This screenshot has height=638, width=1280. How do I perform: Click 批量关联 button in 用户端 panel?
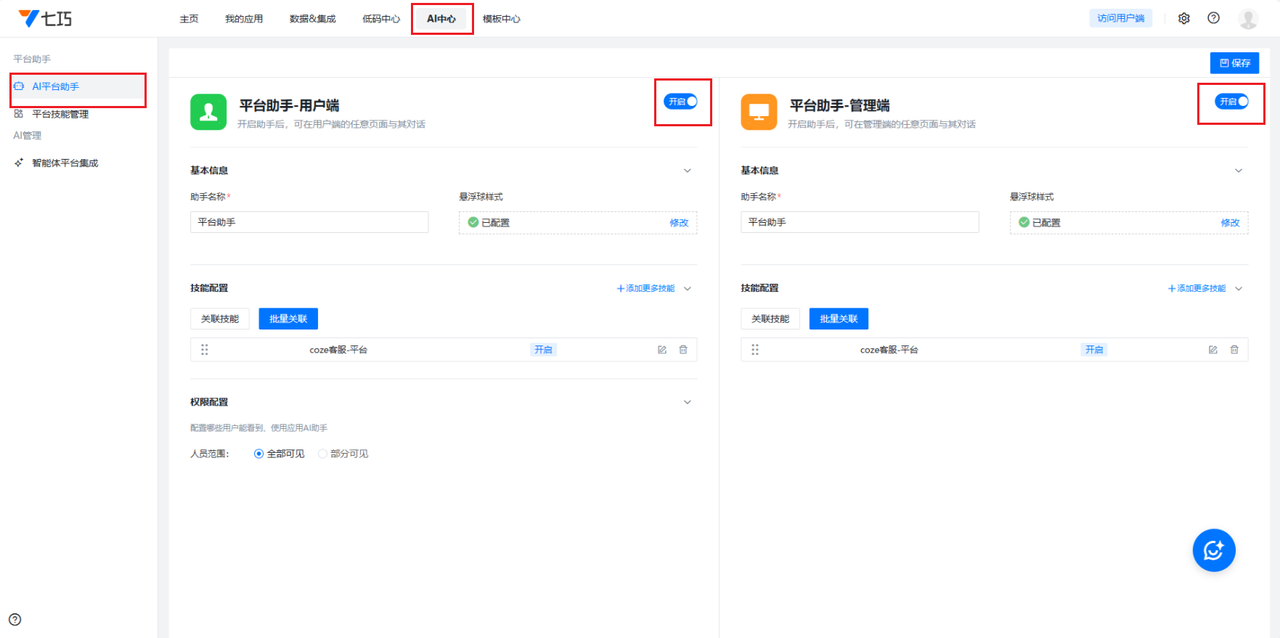point(288,319)
